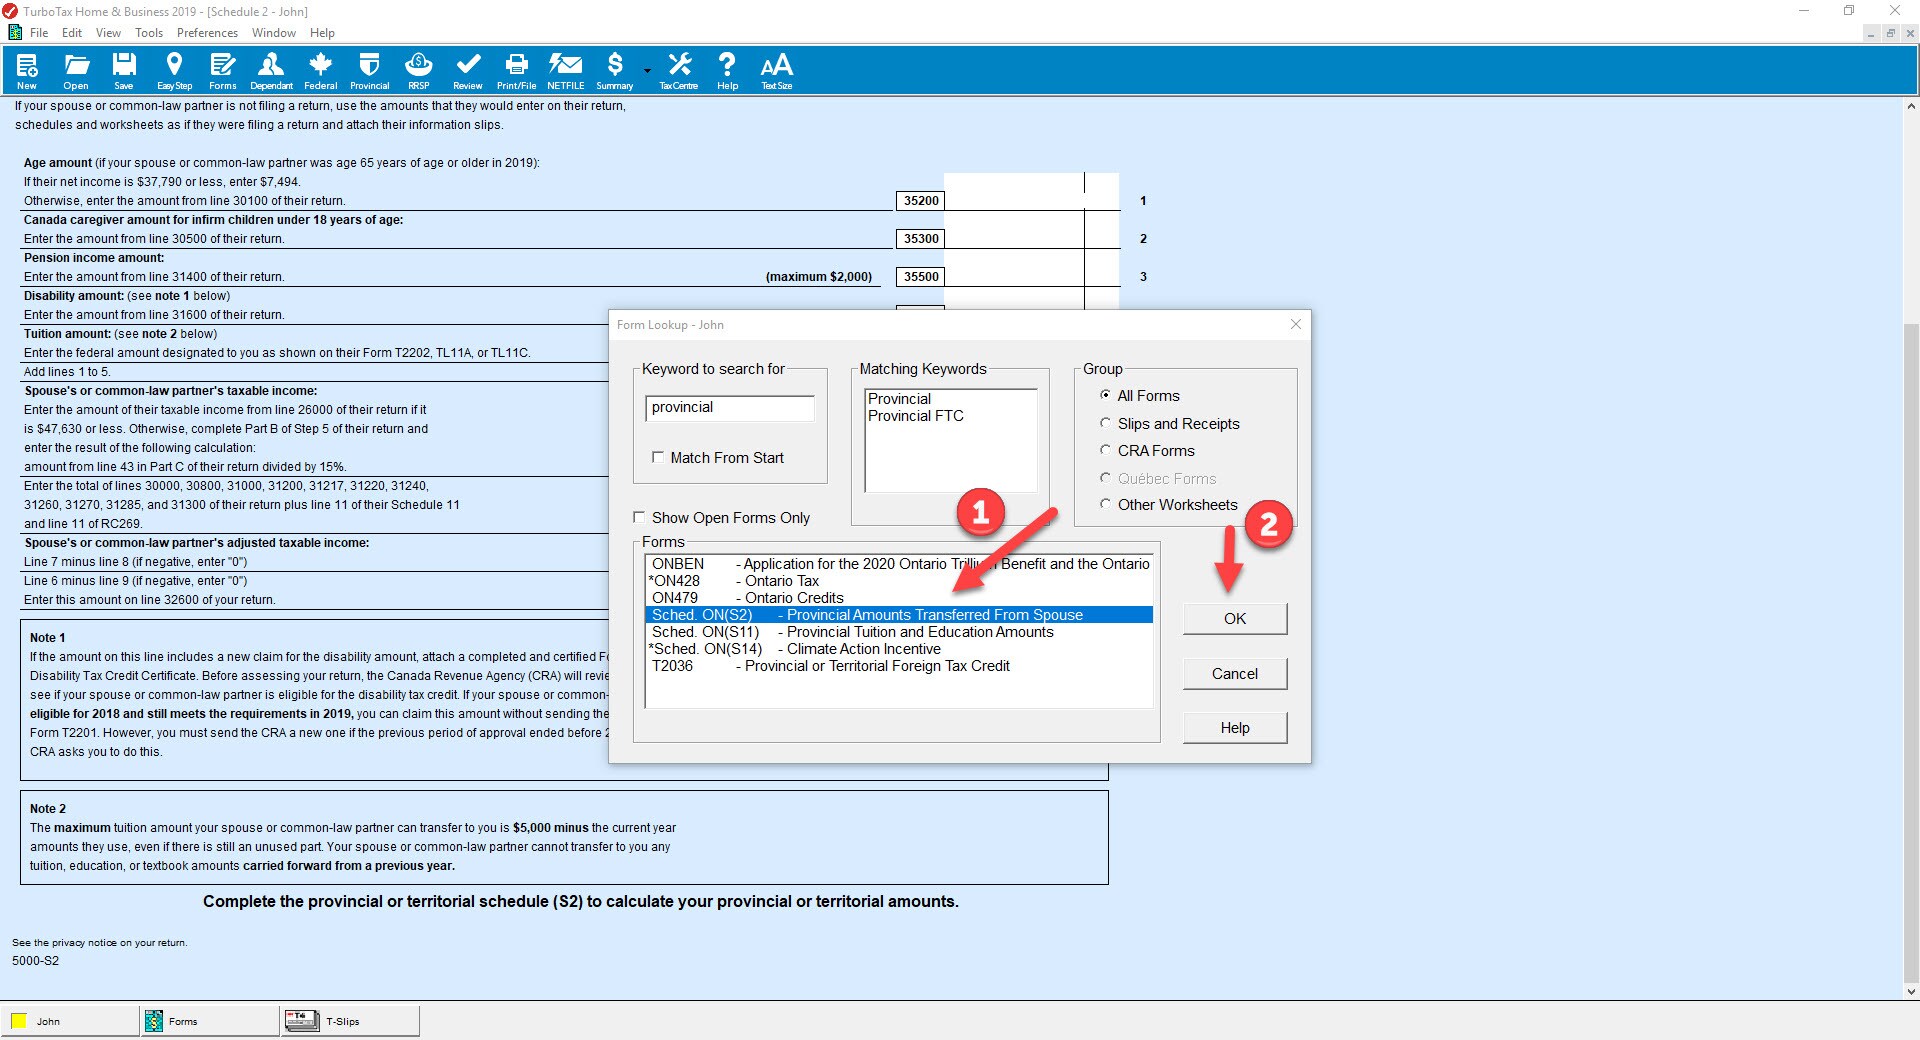Open a file with the Open icon
This screenshot has height=1040, width=1920.
[x=76, y=71]
